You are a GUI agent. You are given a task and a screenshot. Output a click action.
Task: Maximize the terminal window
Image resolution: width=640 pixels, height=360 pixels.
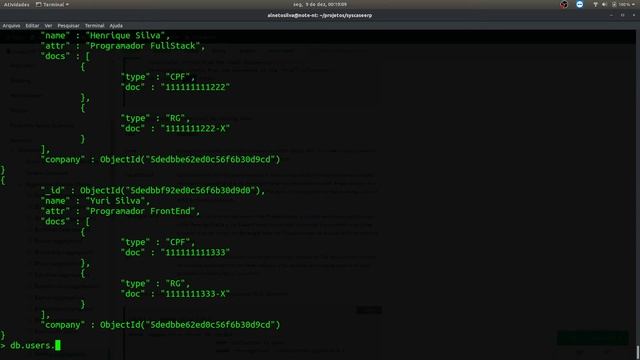coord(622,15)
